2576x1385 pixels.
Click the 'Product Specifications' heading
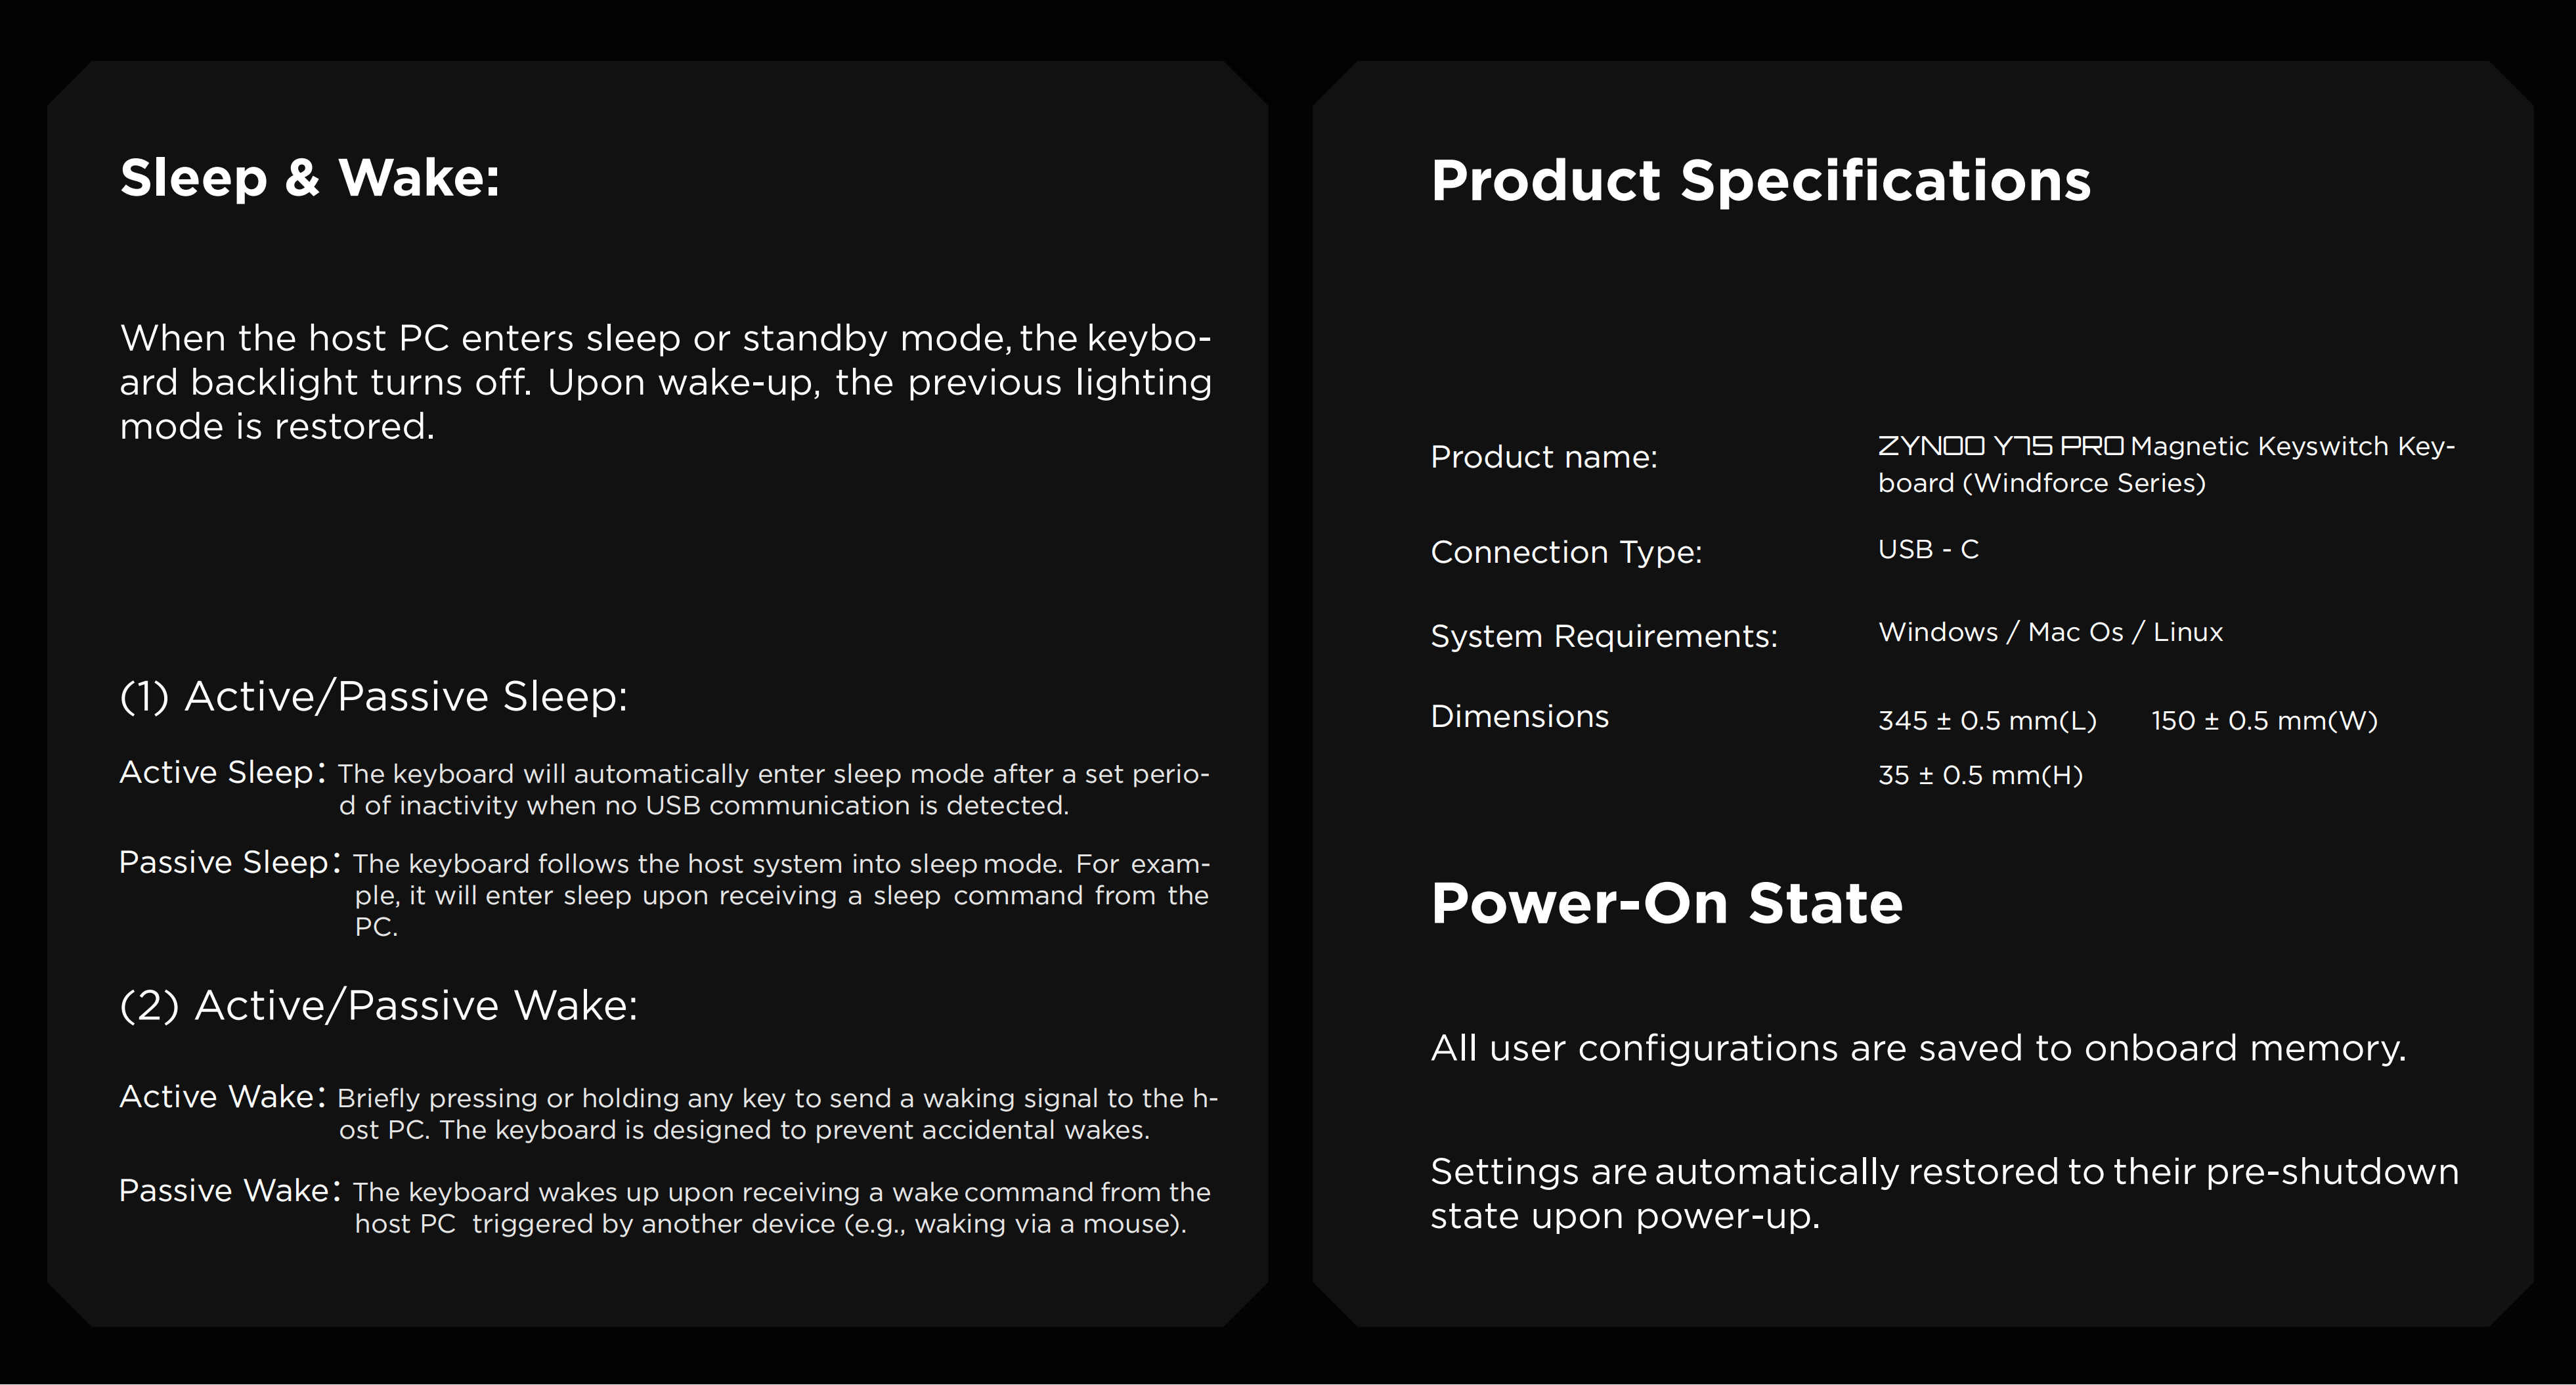pos(1760,181)
